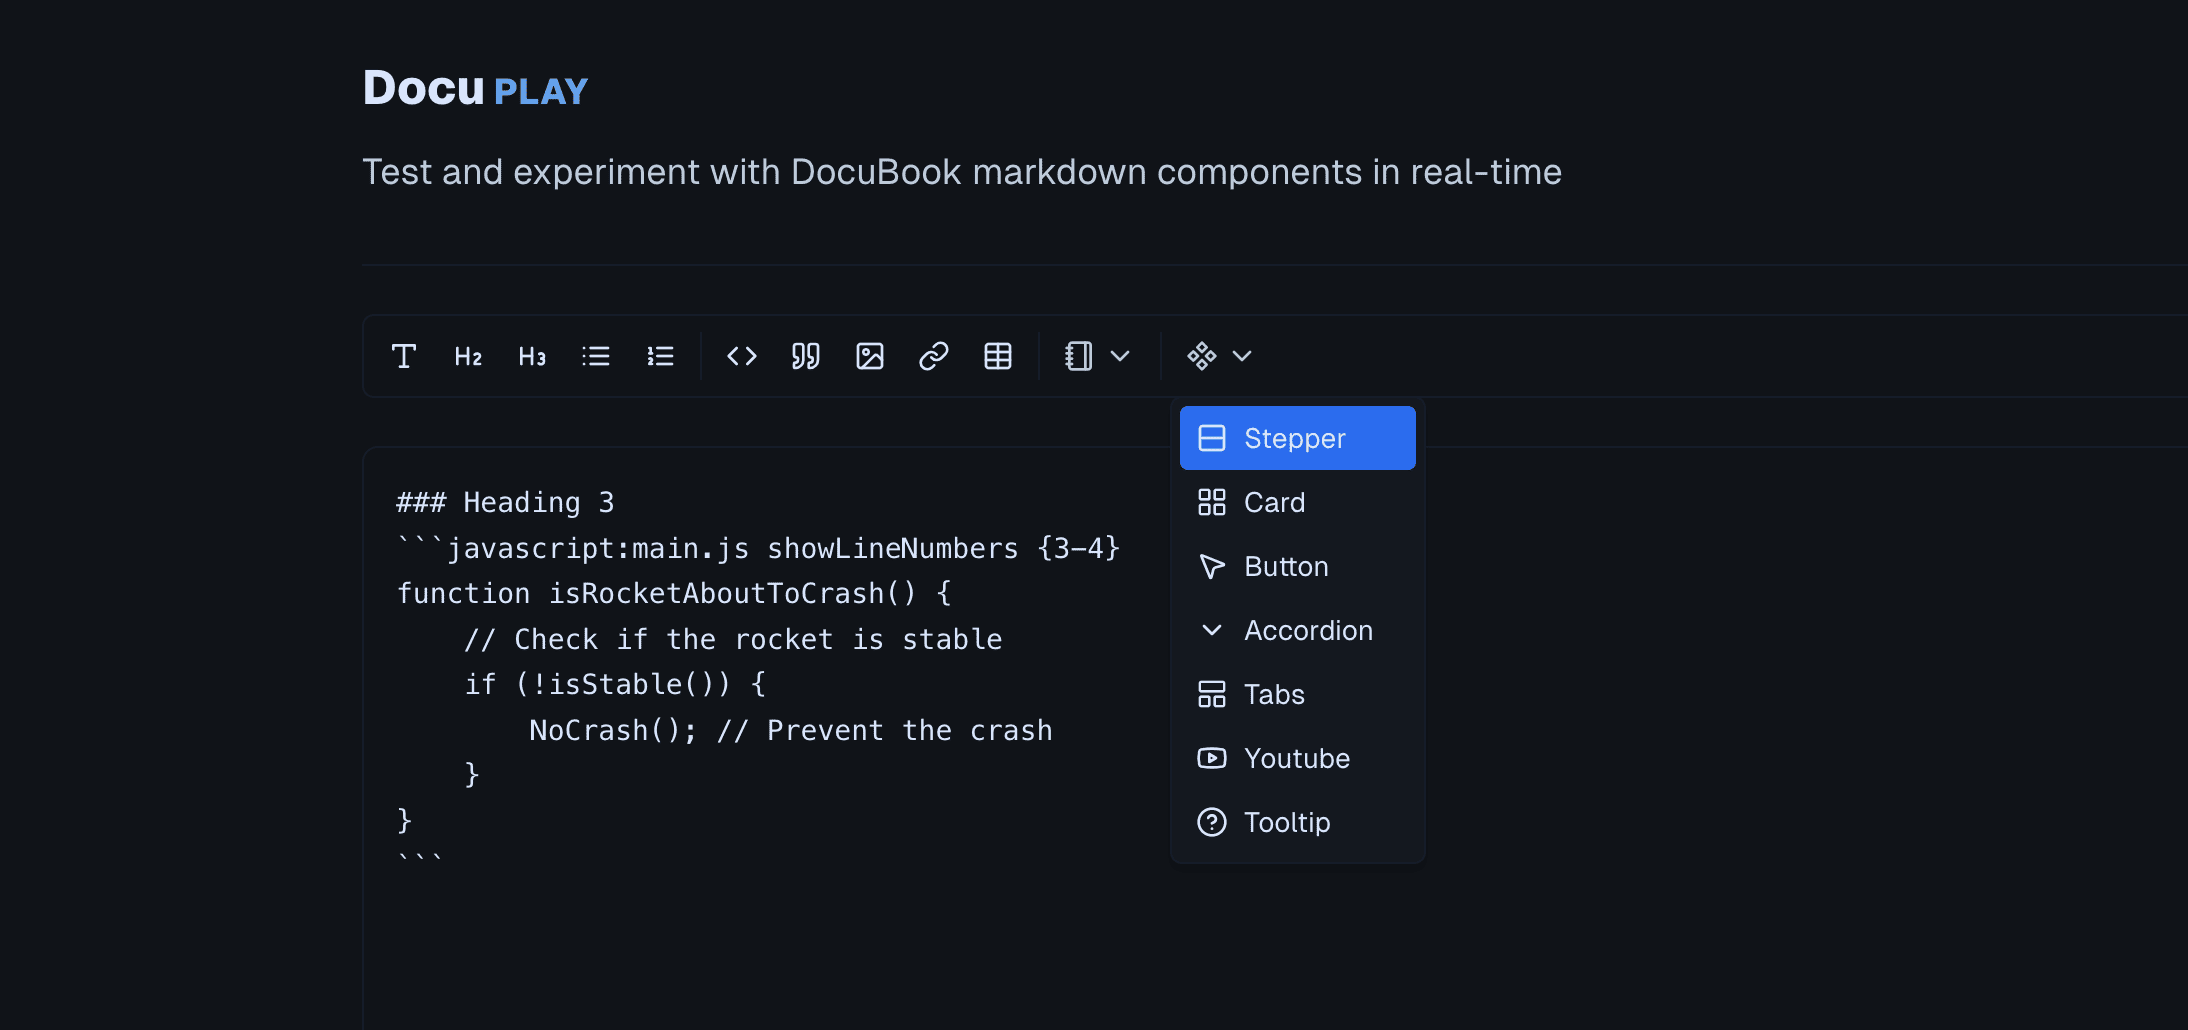Select the Accordion component option
Screen dimensions: 2188x1030
click(x=1308, y=630)
